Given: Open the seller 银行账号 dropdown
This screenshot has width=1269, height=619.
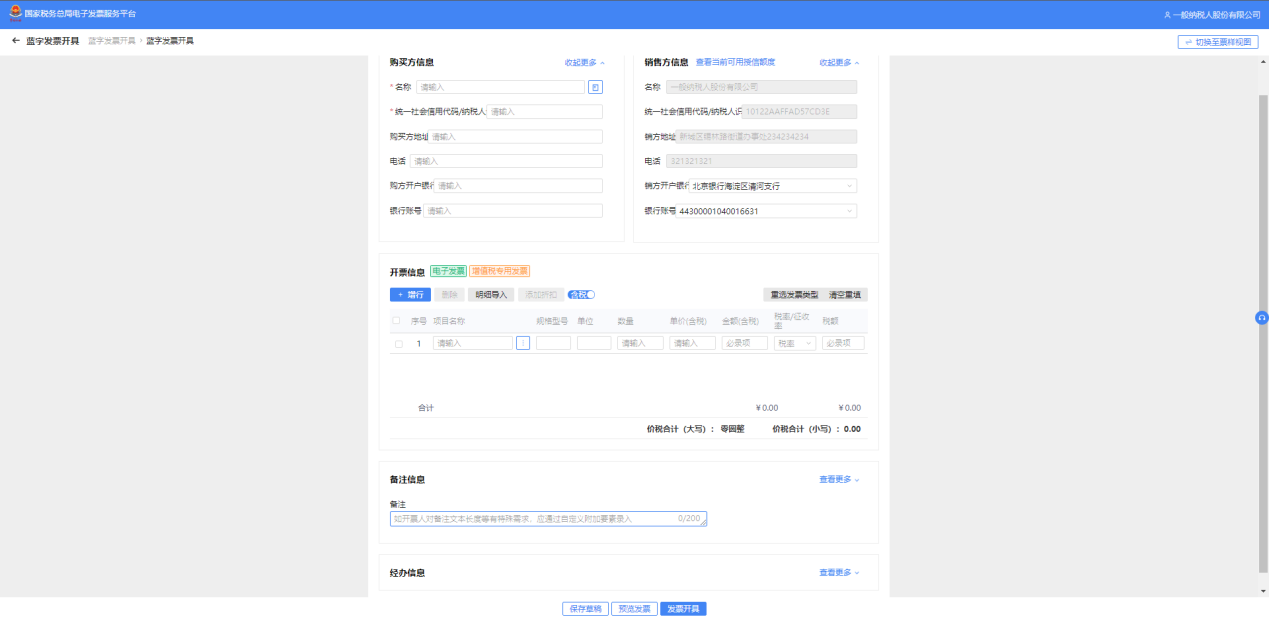Looking at the screenshot, I should [767, 211].
